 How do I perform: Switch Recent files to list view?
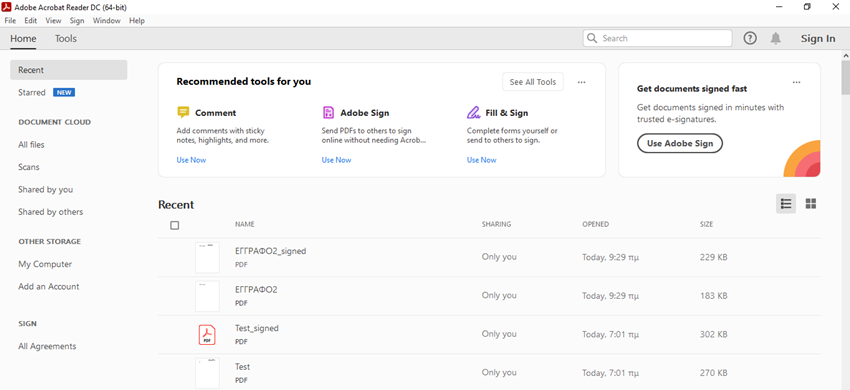(786, 204)
